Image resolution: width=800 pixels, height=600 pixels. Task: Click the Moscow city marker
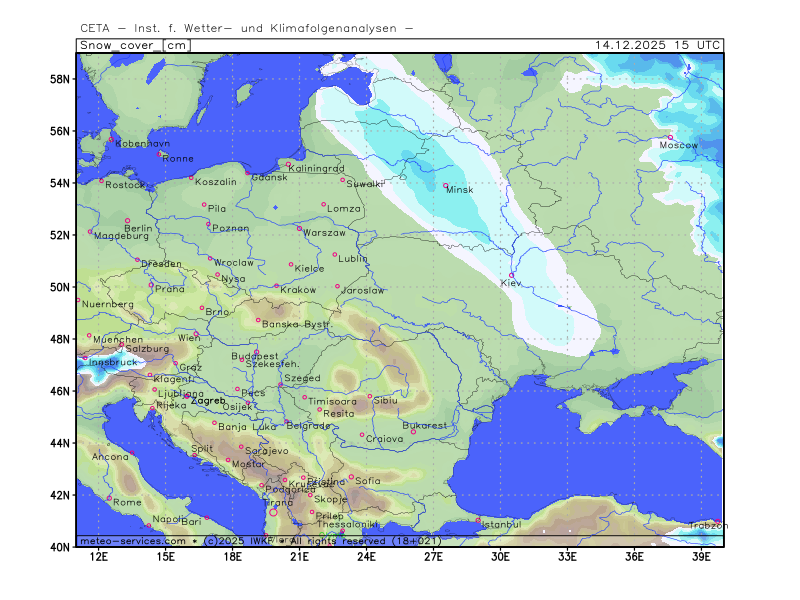(x=670, y=137)
